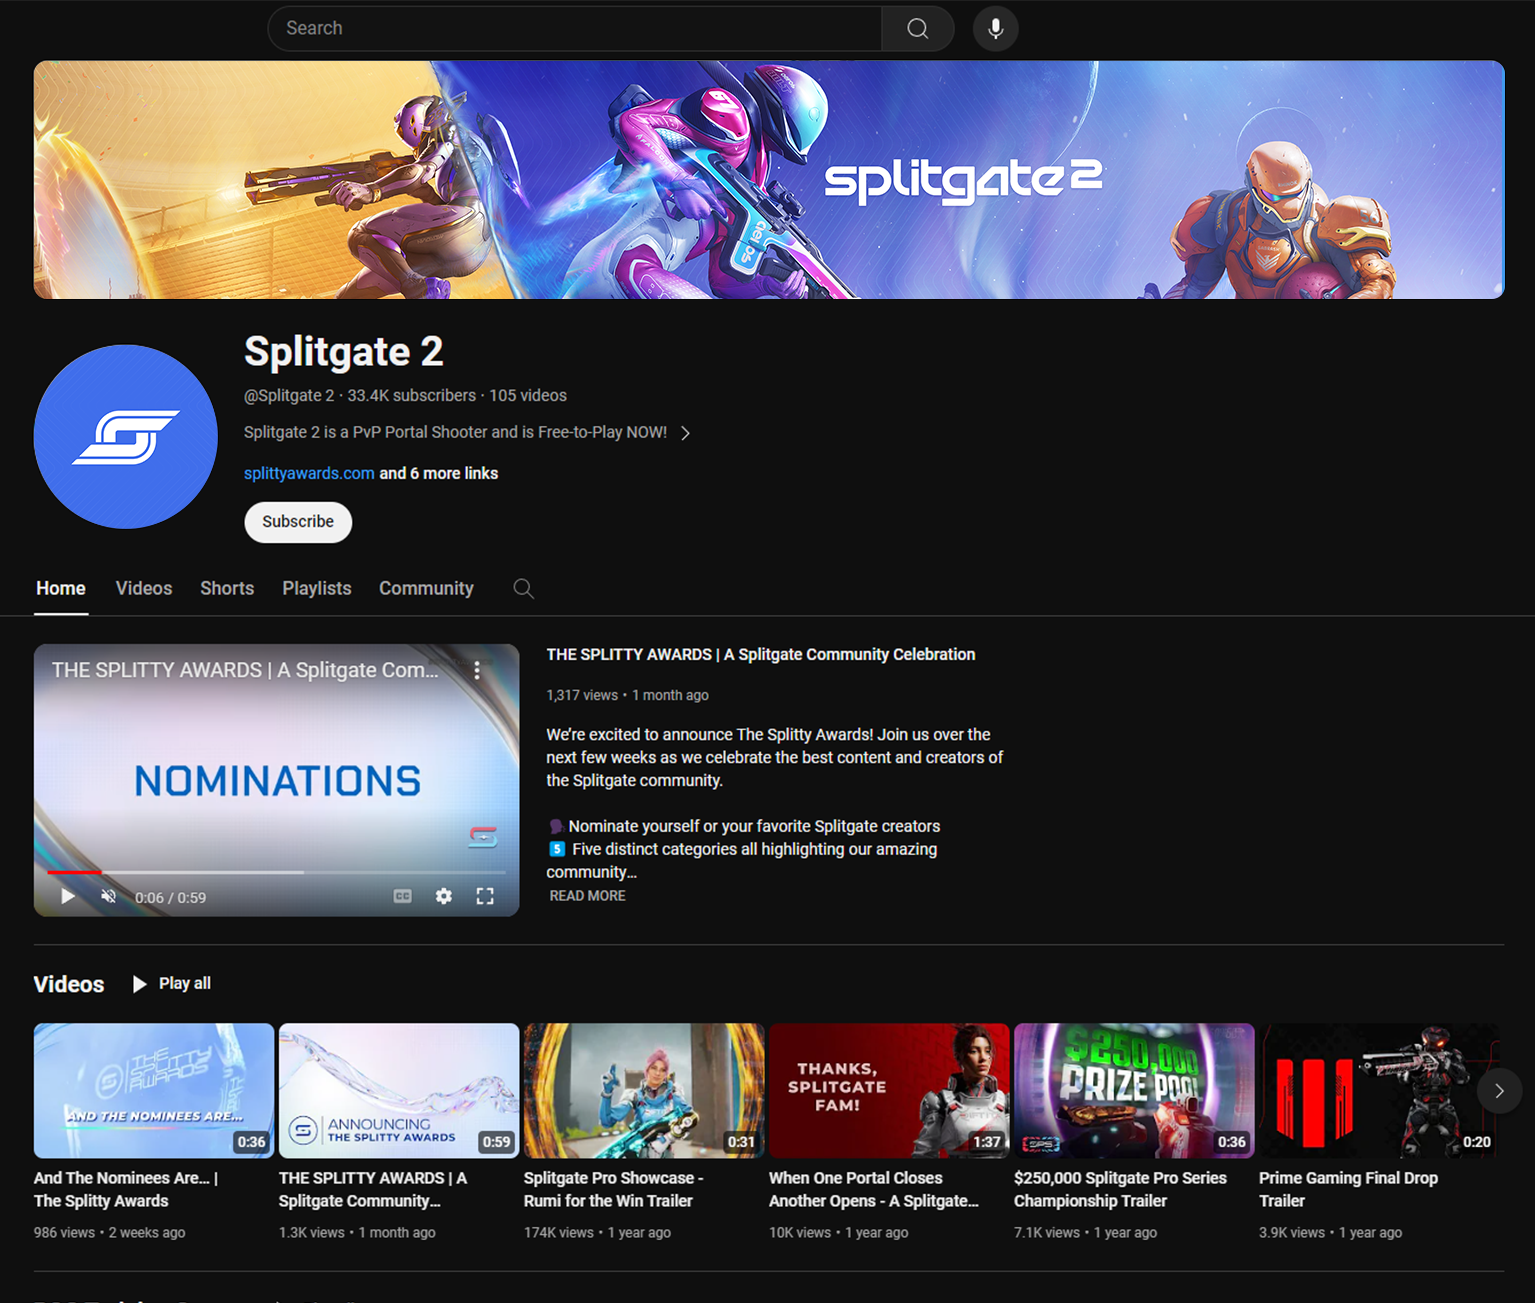Viewport: 1535px width, 1303px height.
Task: Click Play all videos
Action: pyautogui.click(x=172, y=984)
